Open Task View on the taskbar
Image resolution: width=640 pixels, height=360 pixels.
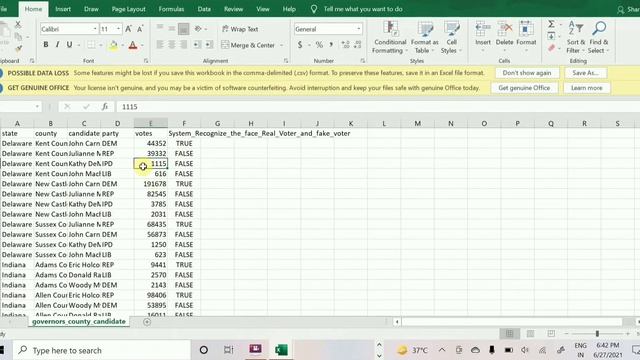[229, 350]
